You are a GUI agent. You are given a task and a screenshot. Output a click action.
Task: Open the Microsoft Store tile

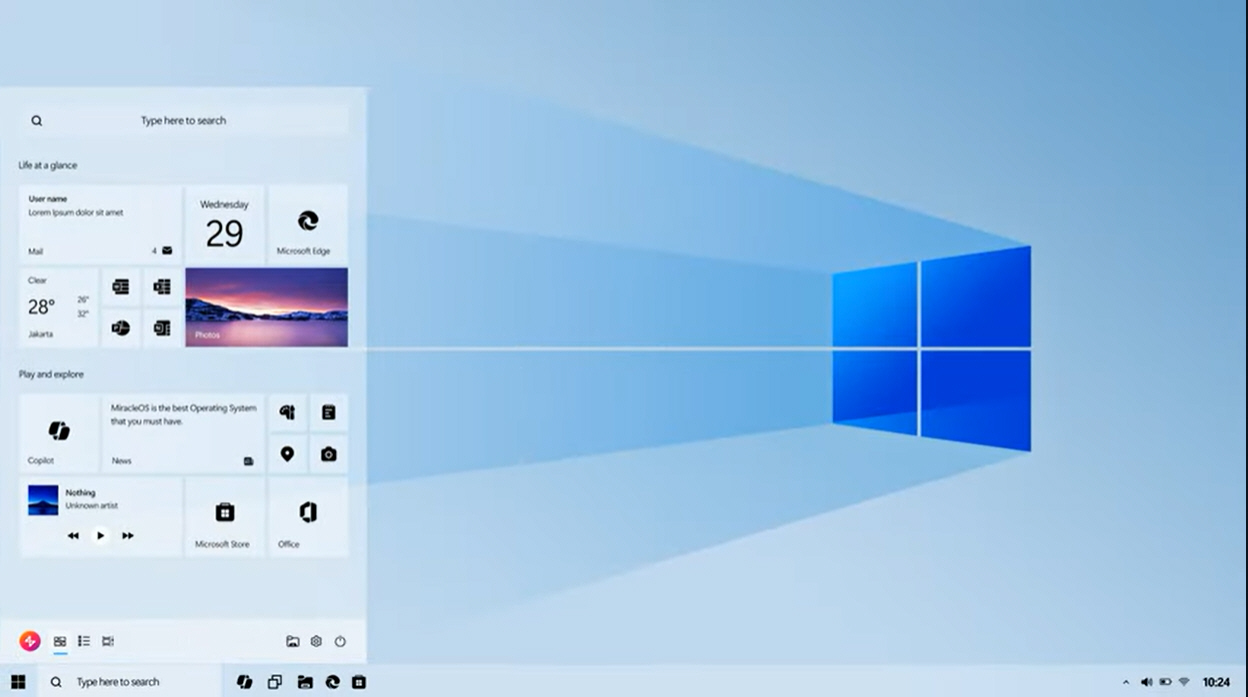point(224,516)
